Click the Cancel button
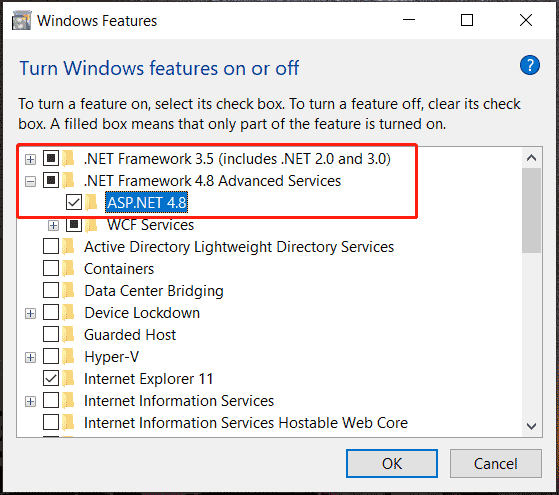This screenshot has width=559, height=495. click(496, 464)
